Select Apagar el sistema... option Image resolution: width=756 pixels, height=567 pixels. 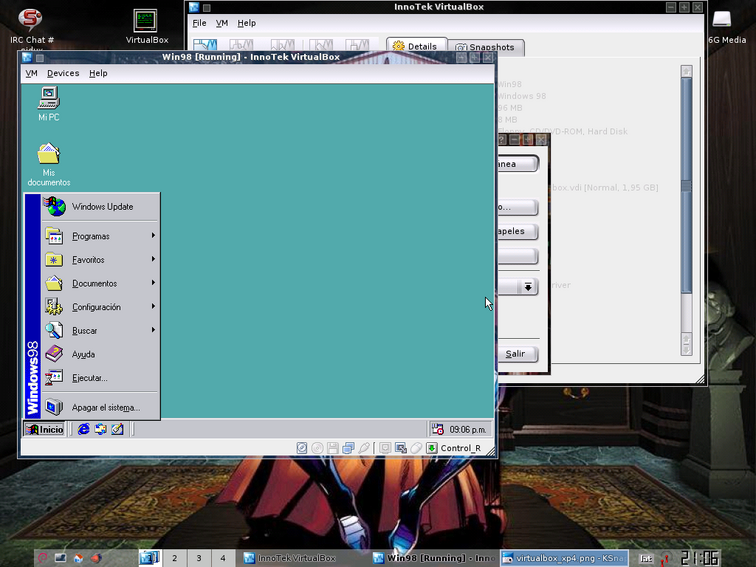coord(101,407)
